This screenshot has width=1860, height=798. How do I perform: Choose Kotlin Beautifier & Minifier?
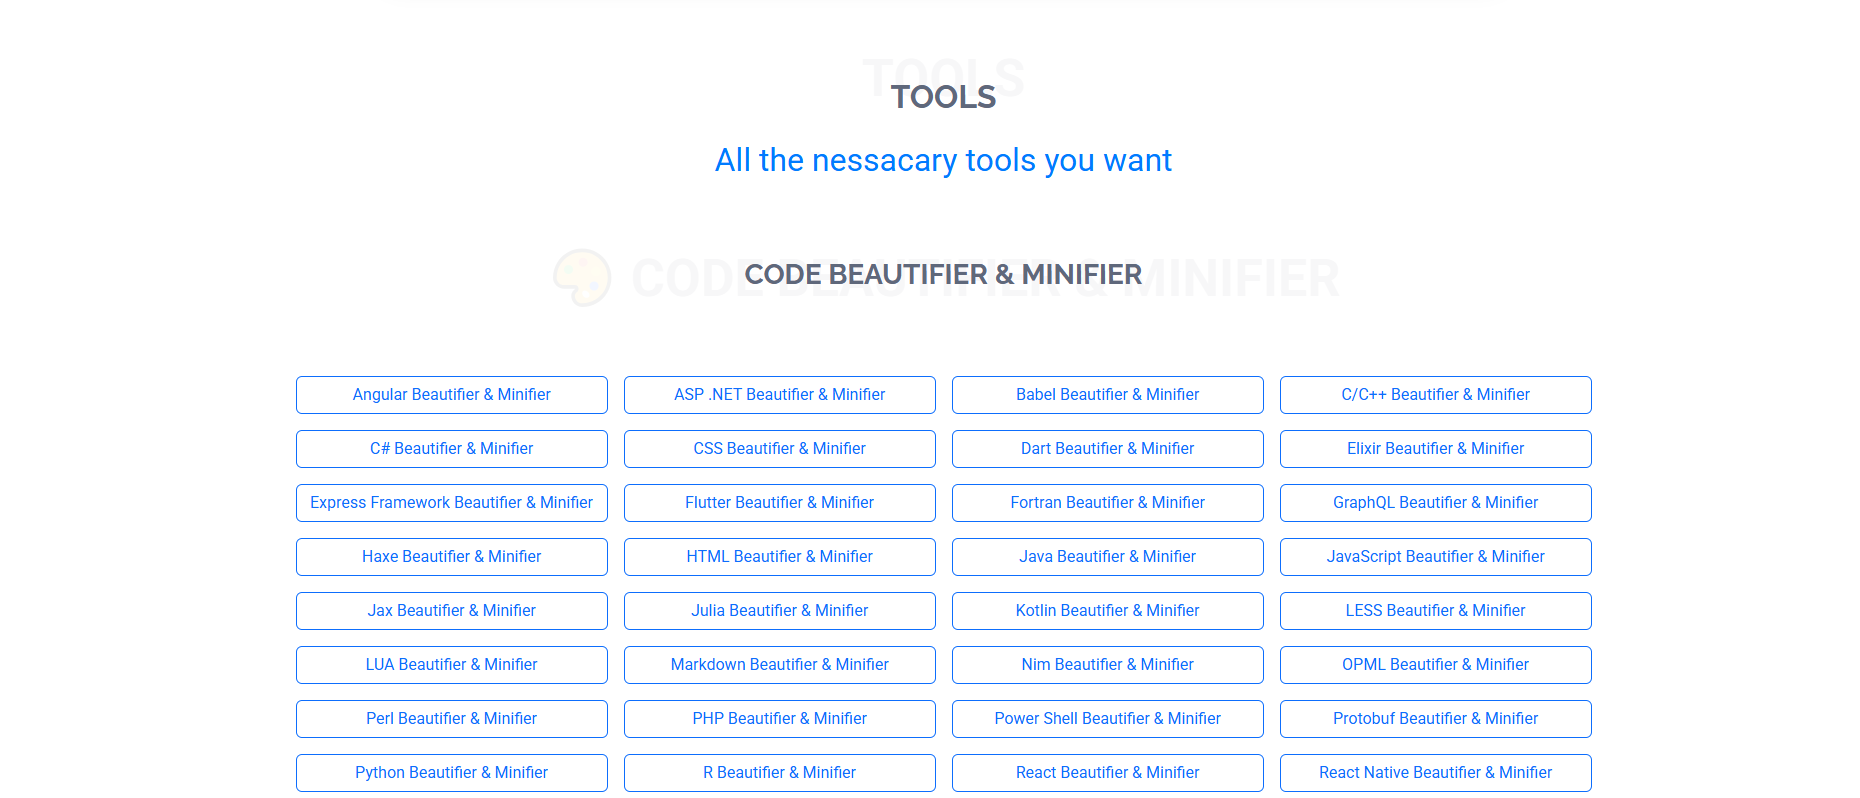pos(1108,611)
